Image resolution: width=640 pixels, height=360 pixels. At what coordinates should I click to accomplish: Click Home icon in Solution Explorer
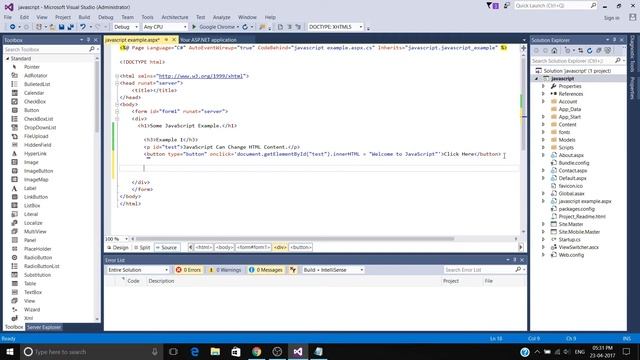click(554, 51)
